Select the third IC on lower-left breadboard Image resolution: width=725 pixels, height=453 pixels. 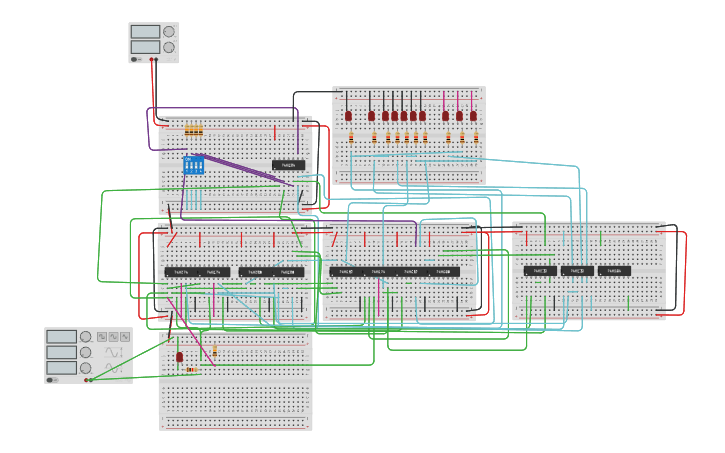(255, 272)
